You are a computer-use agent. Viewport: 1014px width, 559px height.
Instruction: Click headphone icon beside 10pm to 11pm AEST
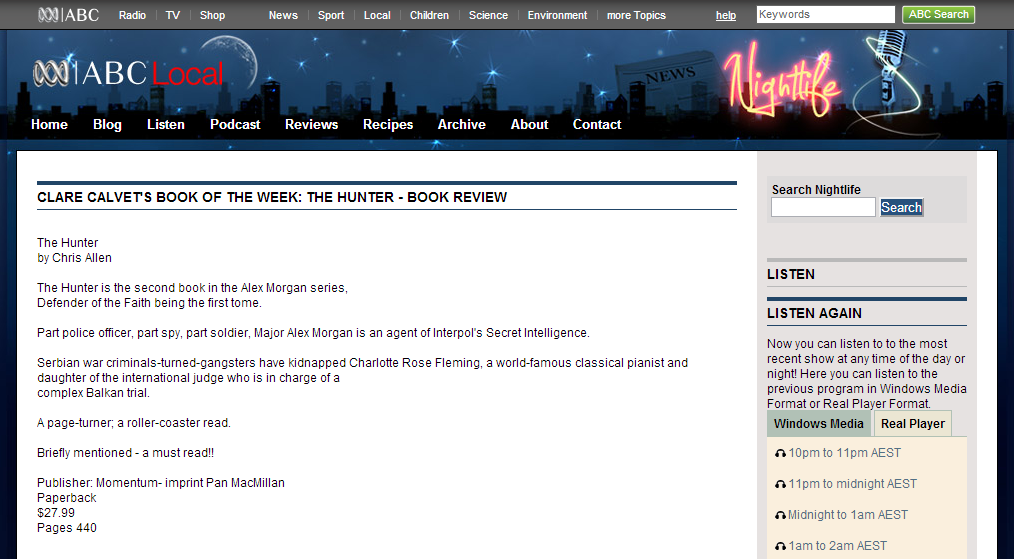coord(780,454)
